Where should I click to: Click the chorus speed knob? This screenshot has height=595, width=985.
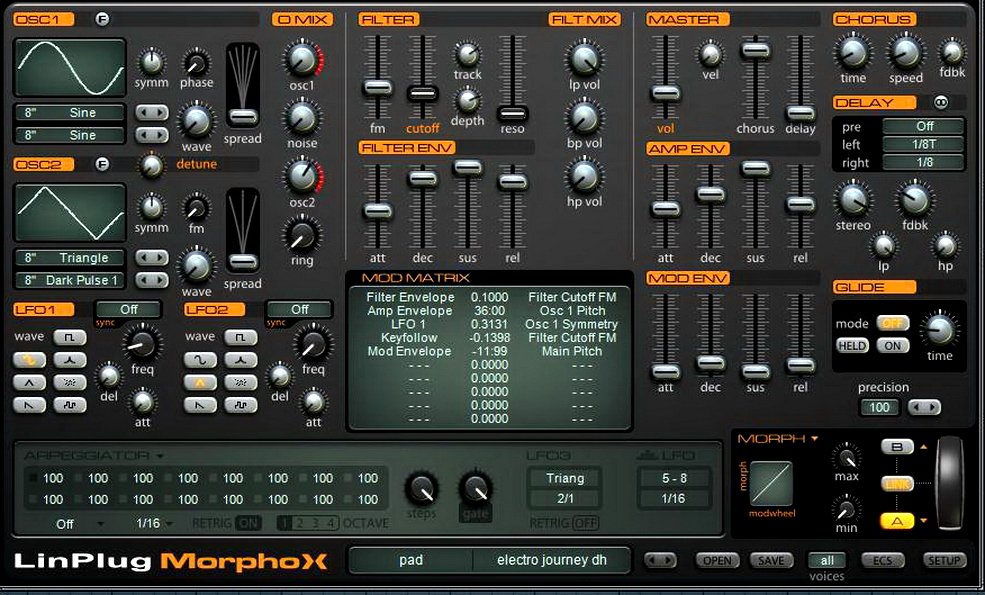click(905, 53)
